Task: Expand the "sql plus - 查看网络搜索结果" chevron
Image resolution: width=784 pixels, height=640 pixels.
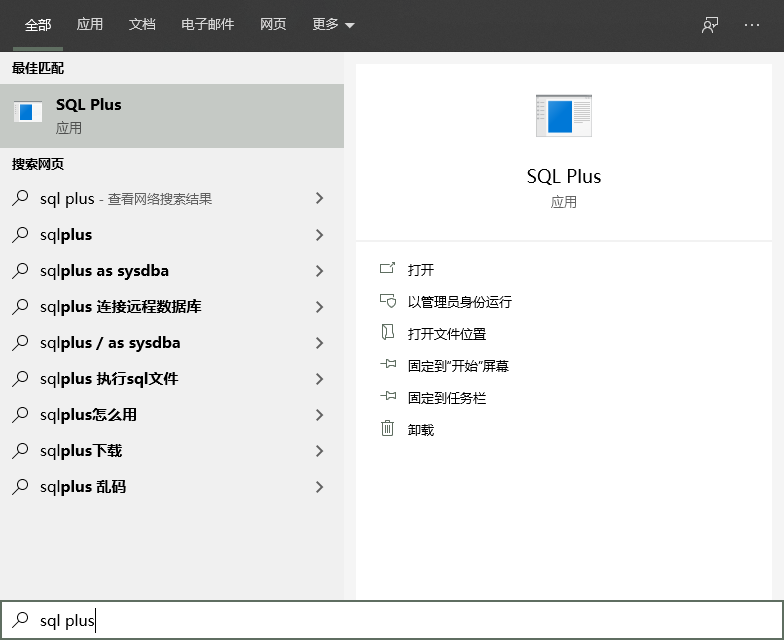Action: (320, 198)
